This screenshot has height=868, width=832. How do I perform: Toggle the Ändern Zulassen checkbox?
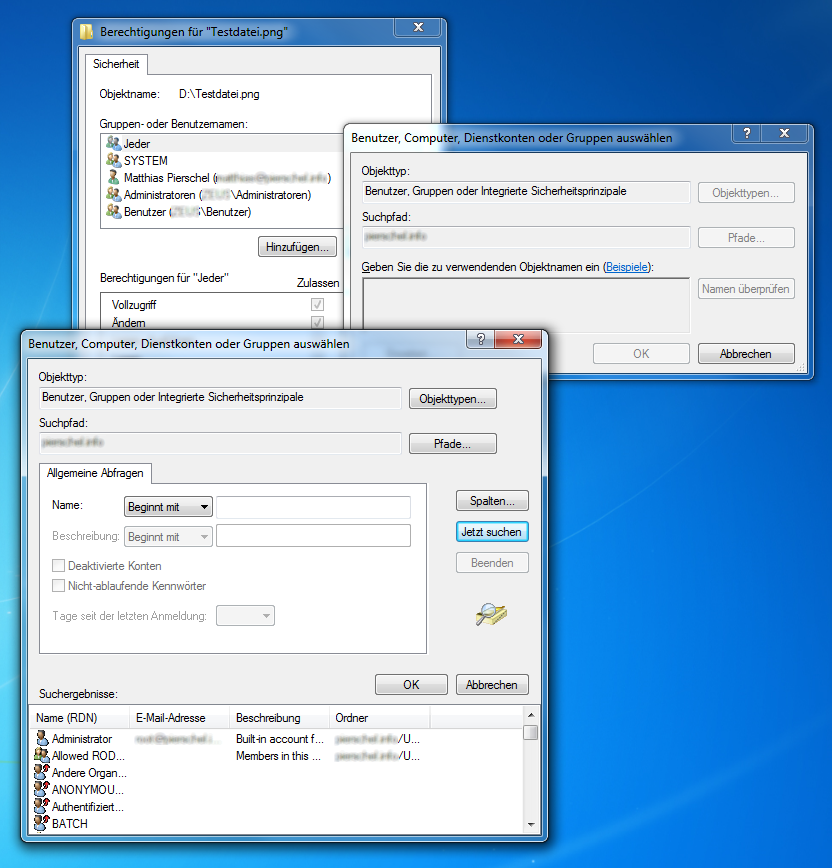pyautogui.click(x=317, y=322)
